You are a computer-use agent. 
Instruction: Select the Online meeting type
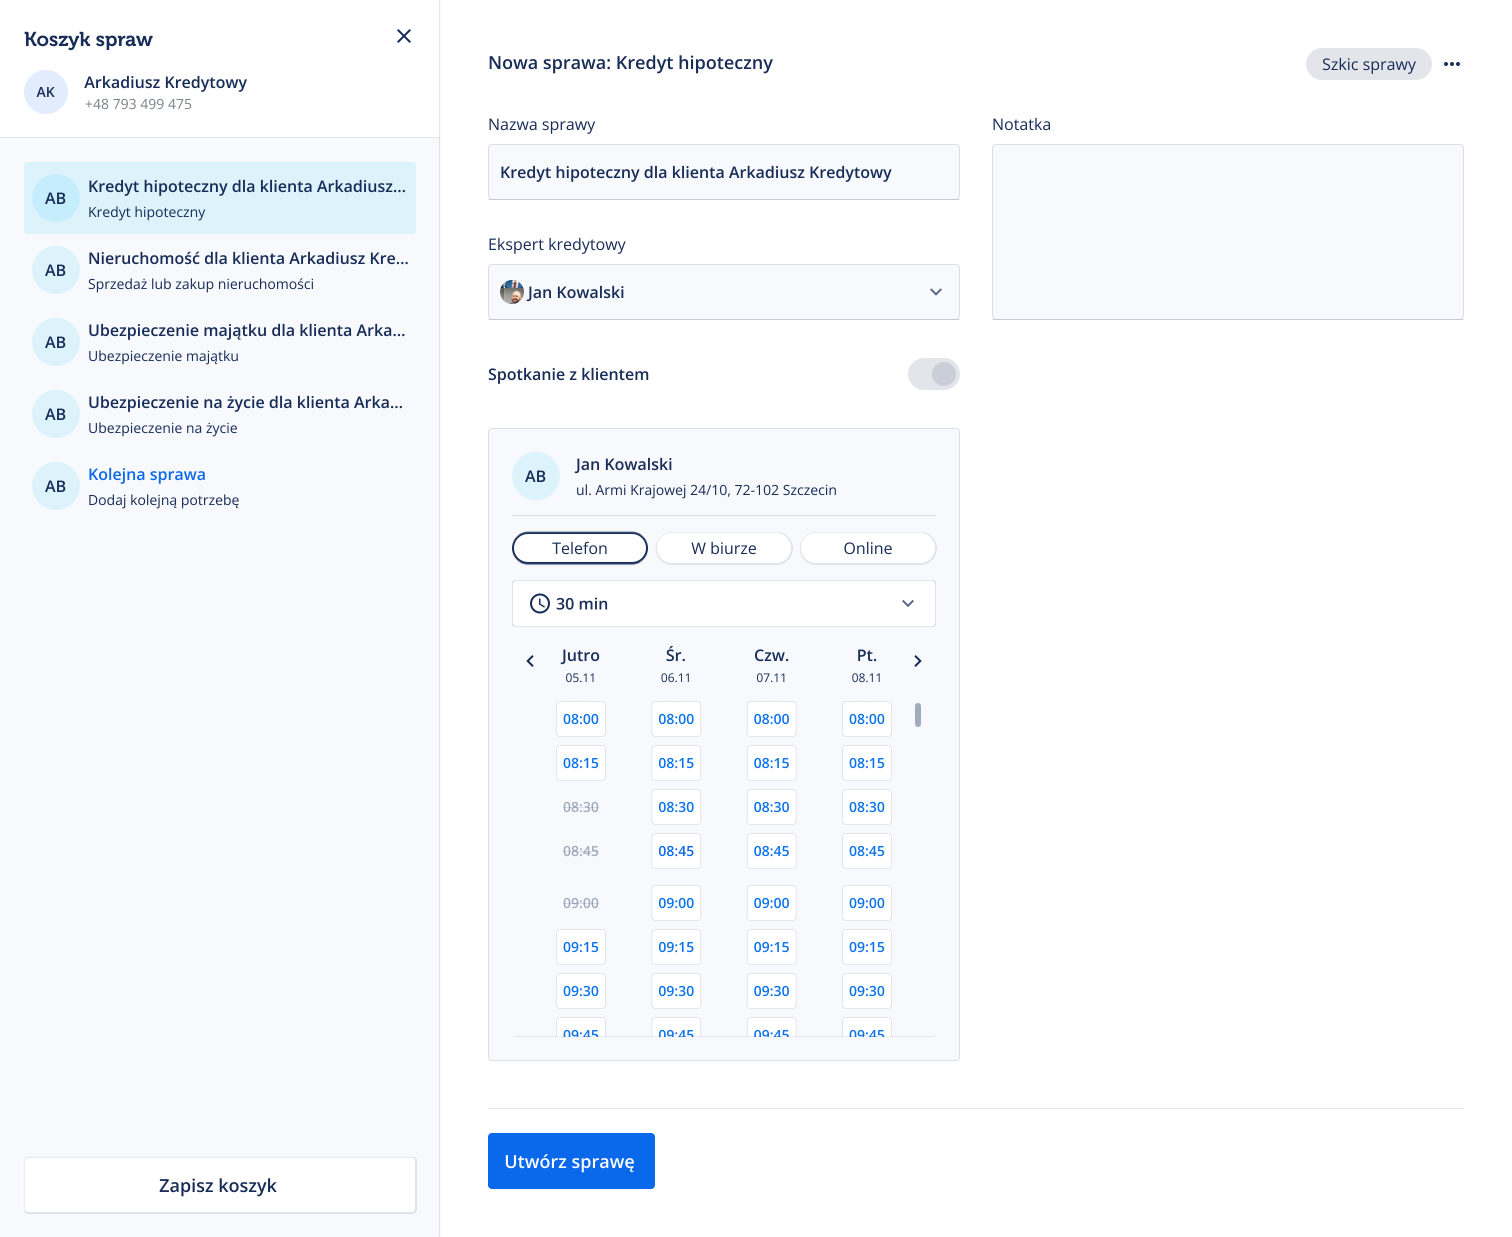click(868, 548)
